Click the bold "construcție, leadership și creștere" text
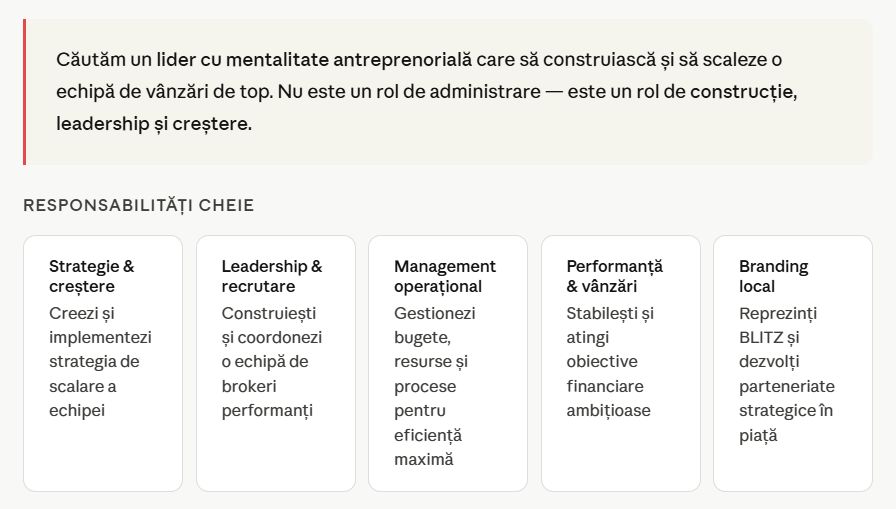The image size is (896, 509). coord(153,124)
